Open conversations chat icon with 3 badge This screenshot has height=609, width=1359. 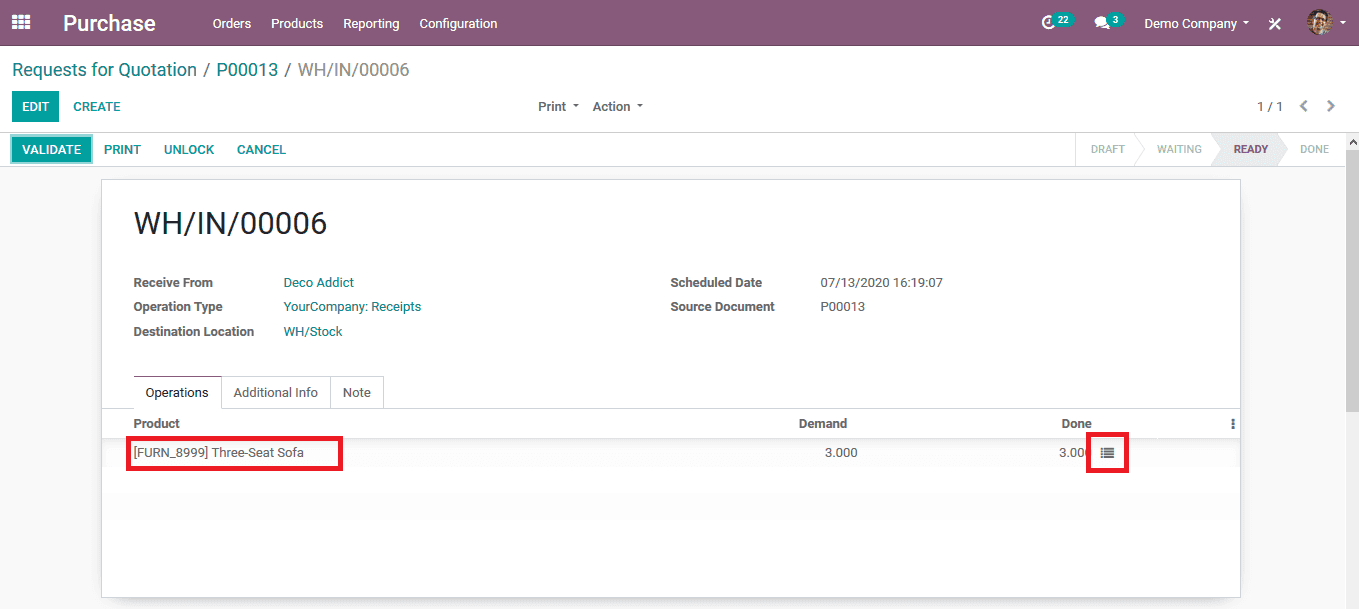(1108, 22)
